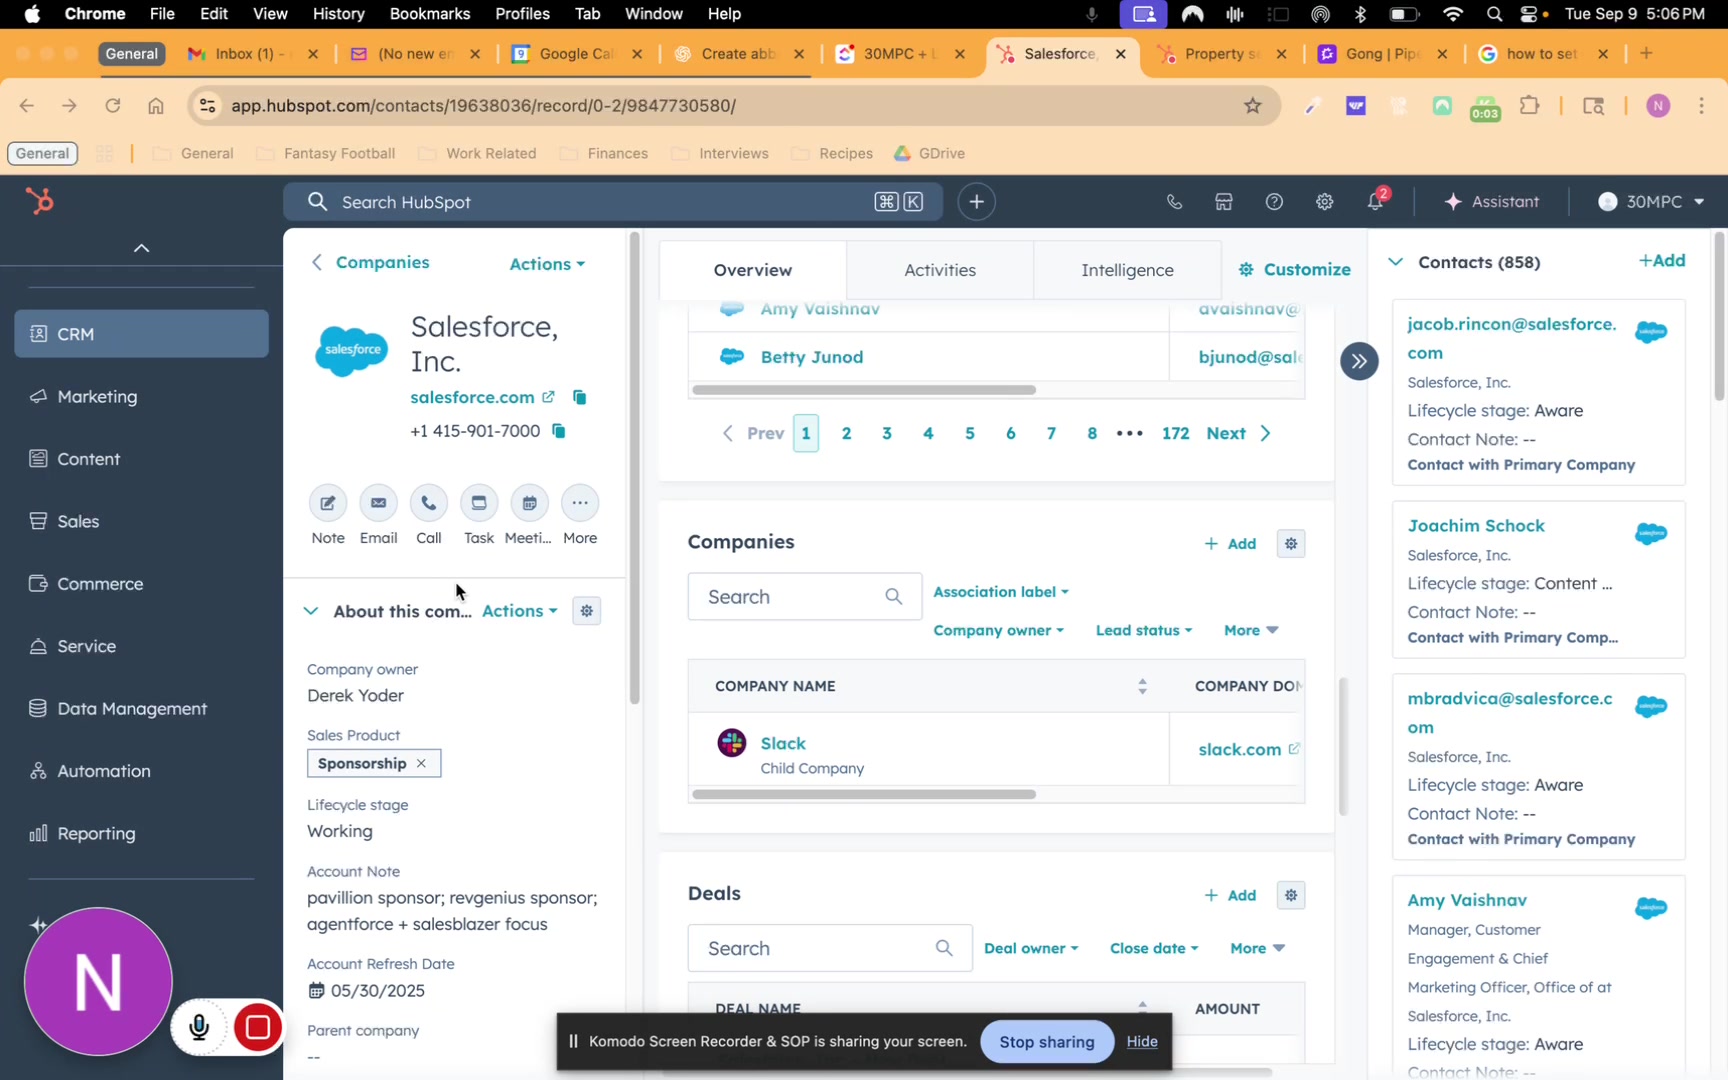
Task: Open About this company section settings gear
Action: (587, 611)
